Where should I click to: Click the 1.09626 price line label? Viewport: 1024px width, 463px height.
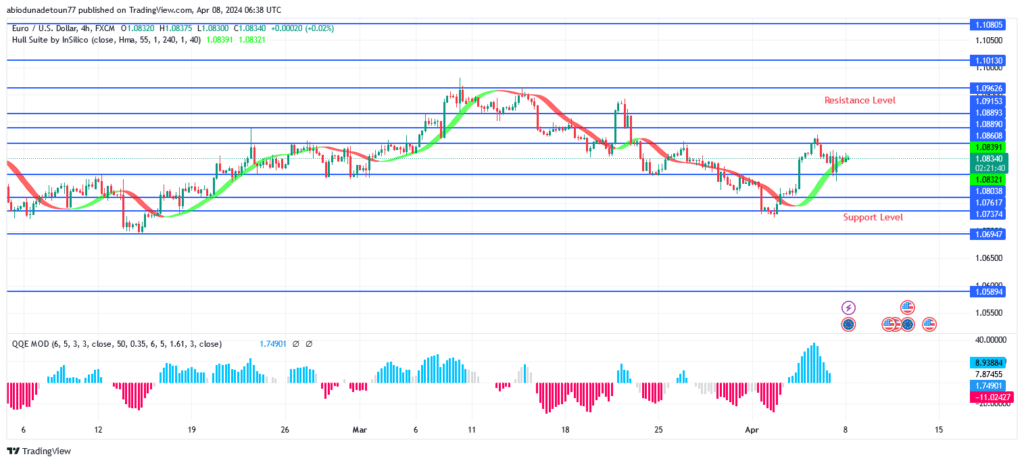pos(989,88)
